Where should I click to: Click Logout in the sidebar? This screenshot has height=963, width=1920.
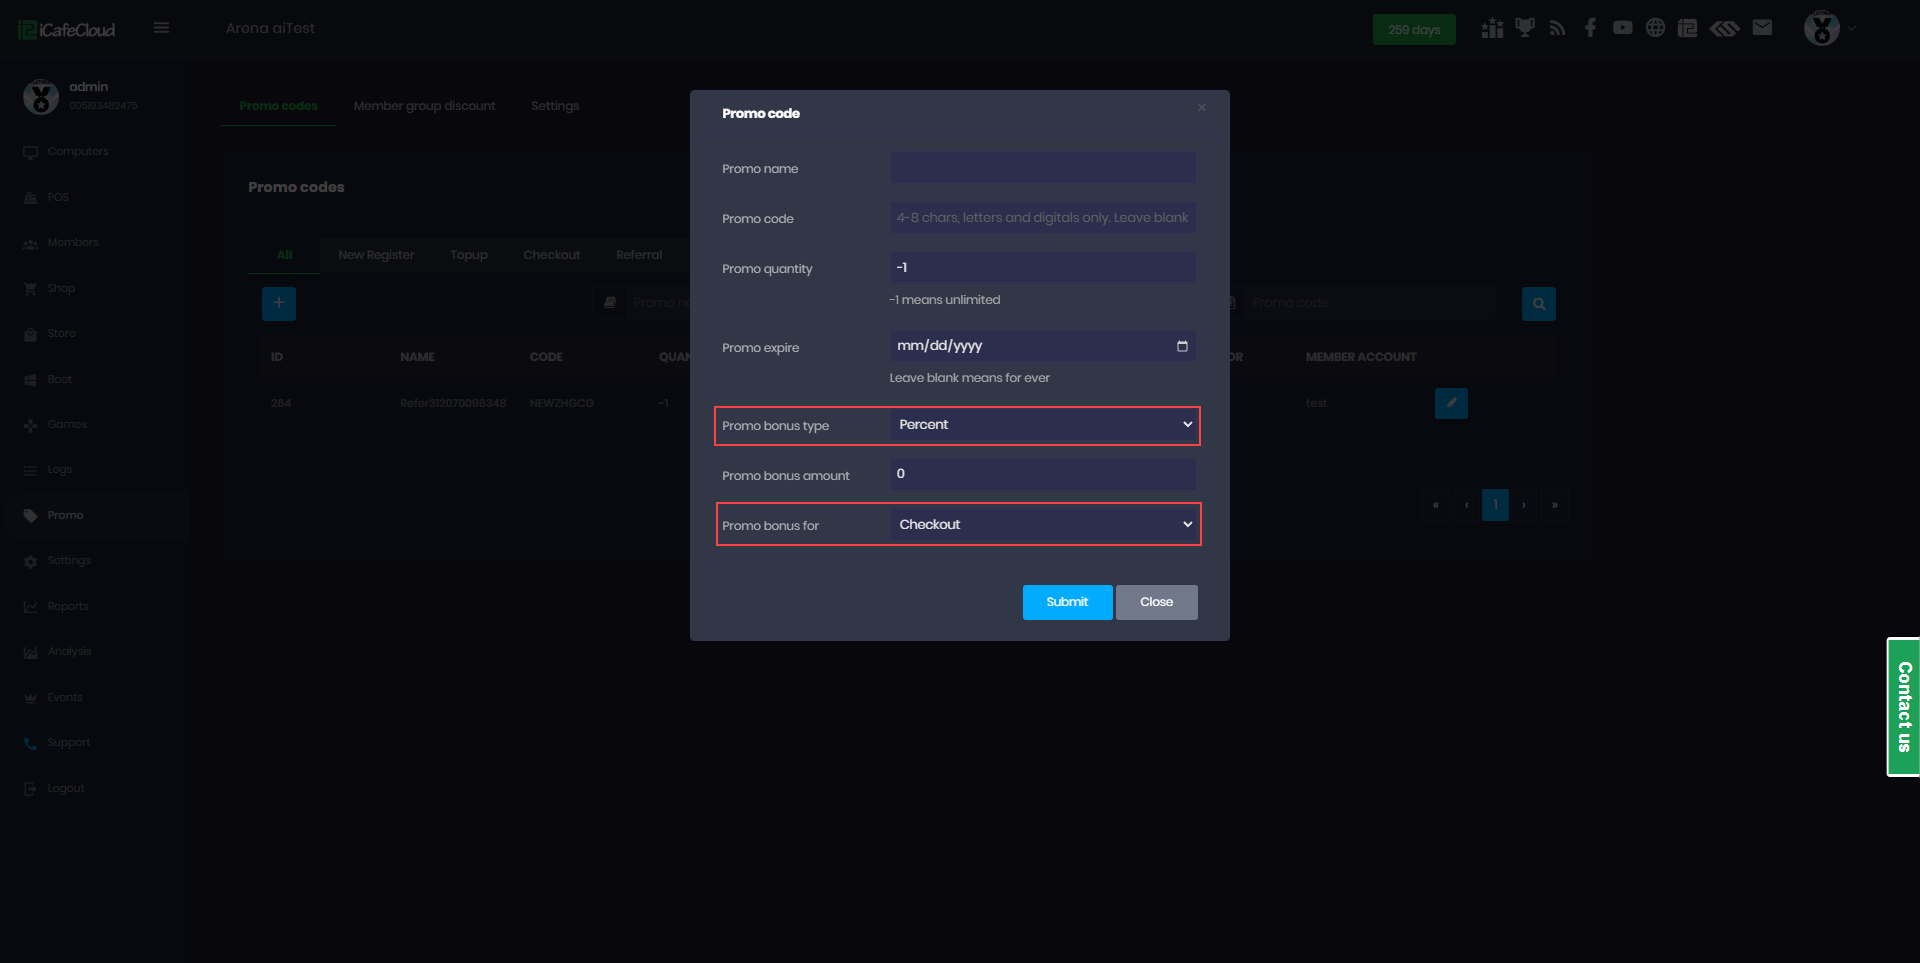pyautogui.click(x=66, y=789)
